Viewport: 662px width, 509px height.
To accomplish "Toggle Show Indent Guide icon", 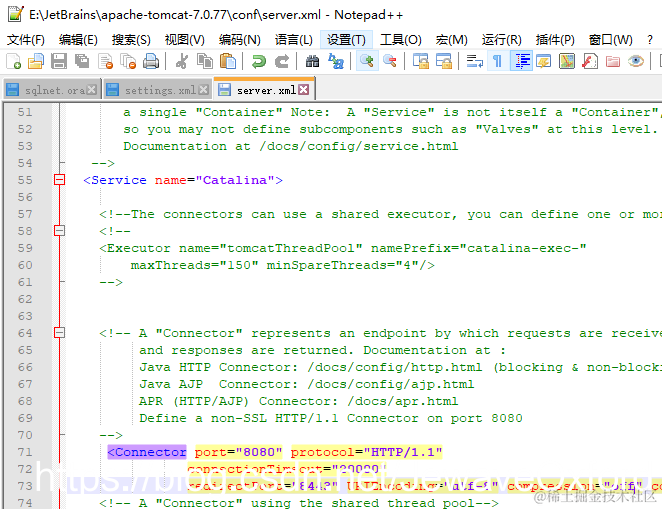I will point(521,62).
